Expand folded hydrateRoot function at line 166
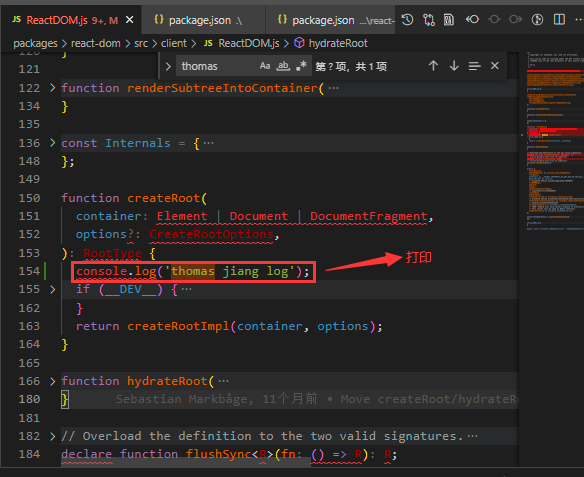This screenshot has height=477, width=584. pos(53,381)
